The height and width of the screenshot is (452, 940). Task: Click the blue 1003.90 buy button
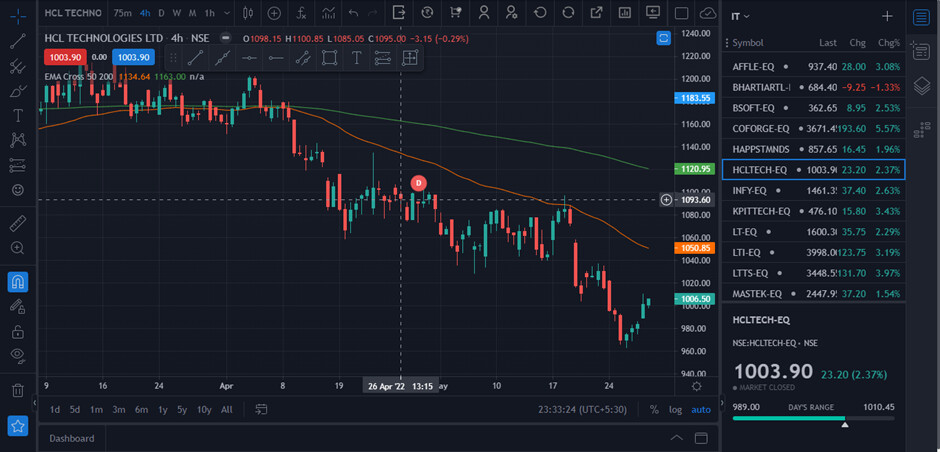point(133,57)
